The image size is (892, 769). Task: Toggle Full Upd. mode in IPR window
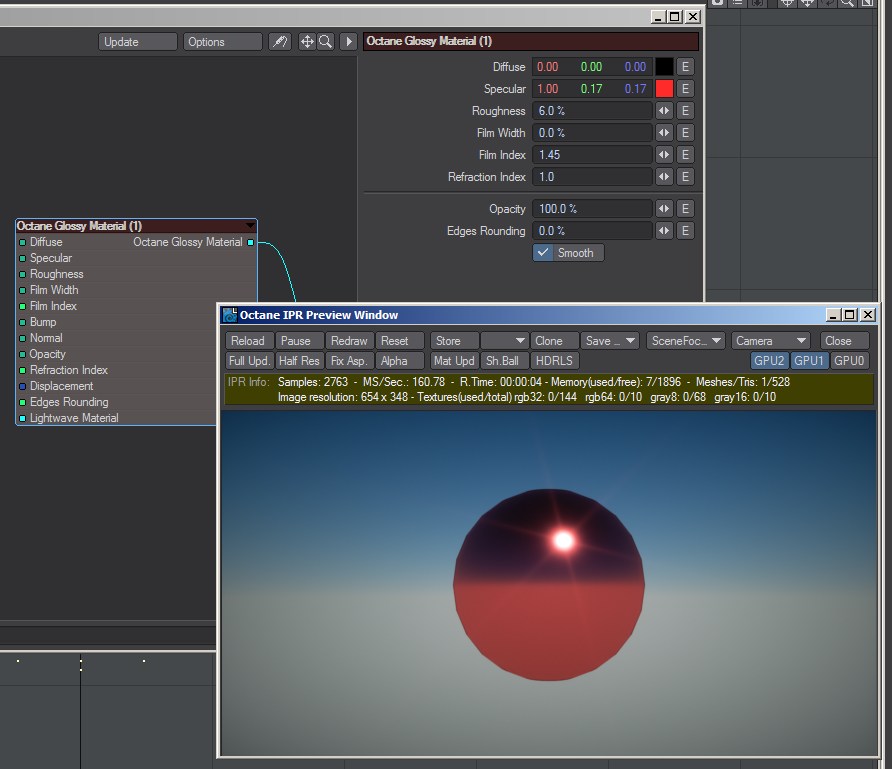point(250,361)
